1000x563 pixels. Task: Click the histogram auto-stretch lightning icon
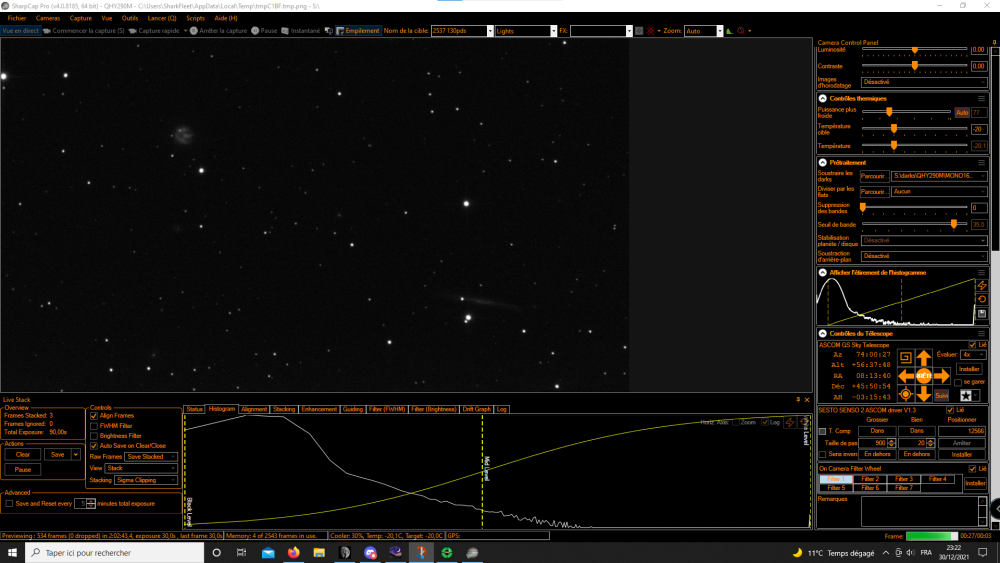point(982,285)
